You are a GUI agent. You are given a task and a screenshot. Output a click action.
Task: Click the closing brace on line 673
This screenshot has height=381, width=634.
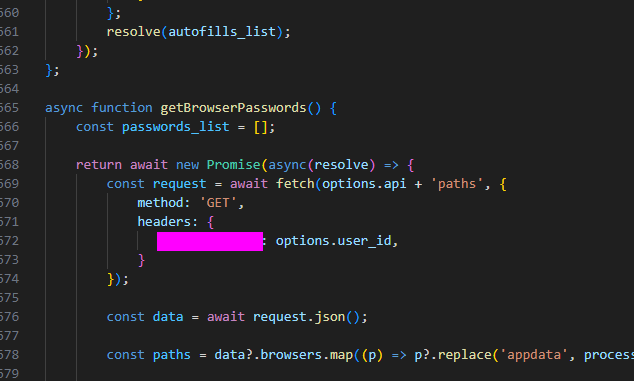click(141, 260)
